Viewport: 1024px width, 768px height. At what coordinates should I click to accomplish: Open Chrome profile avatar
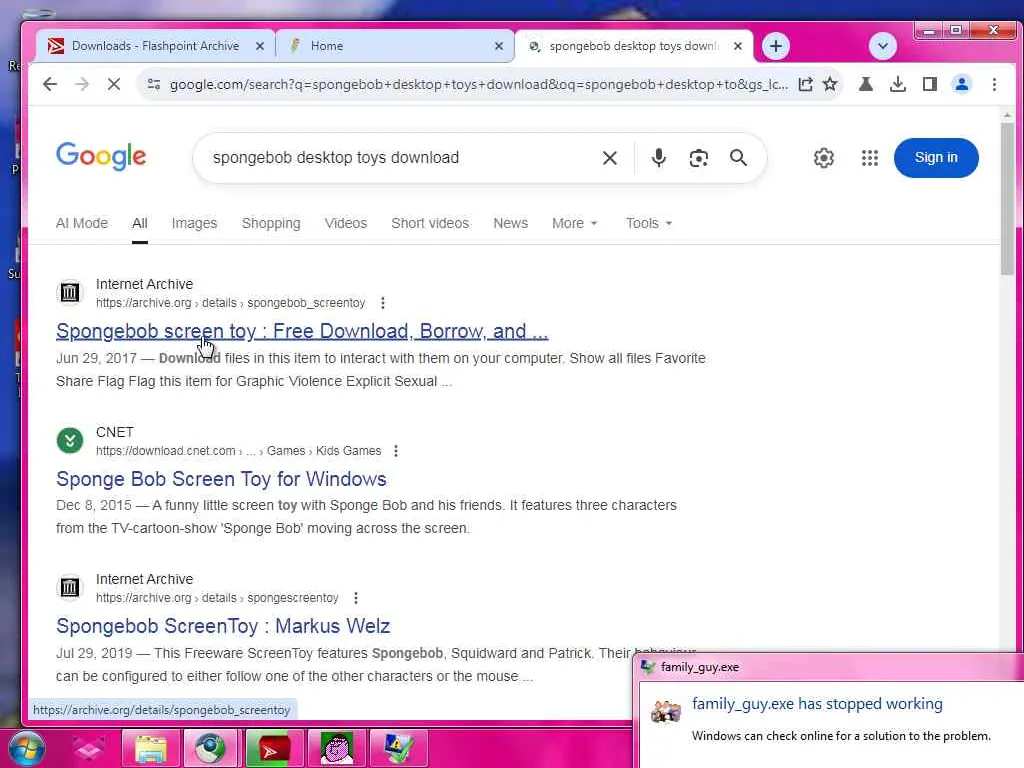pyautogui.click(x=962, y=84)
